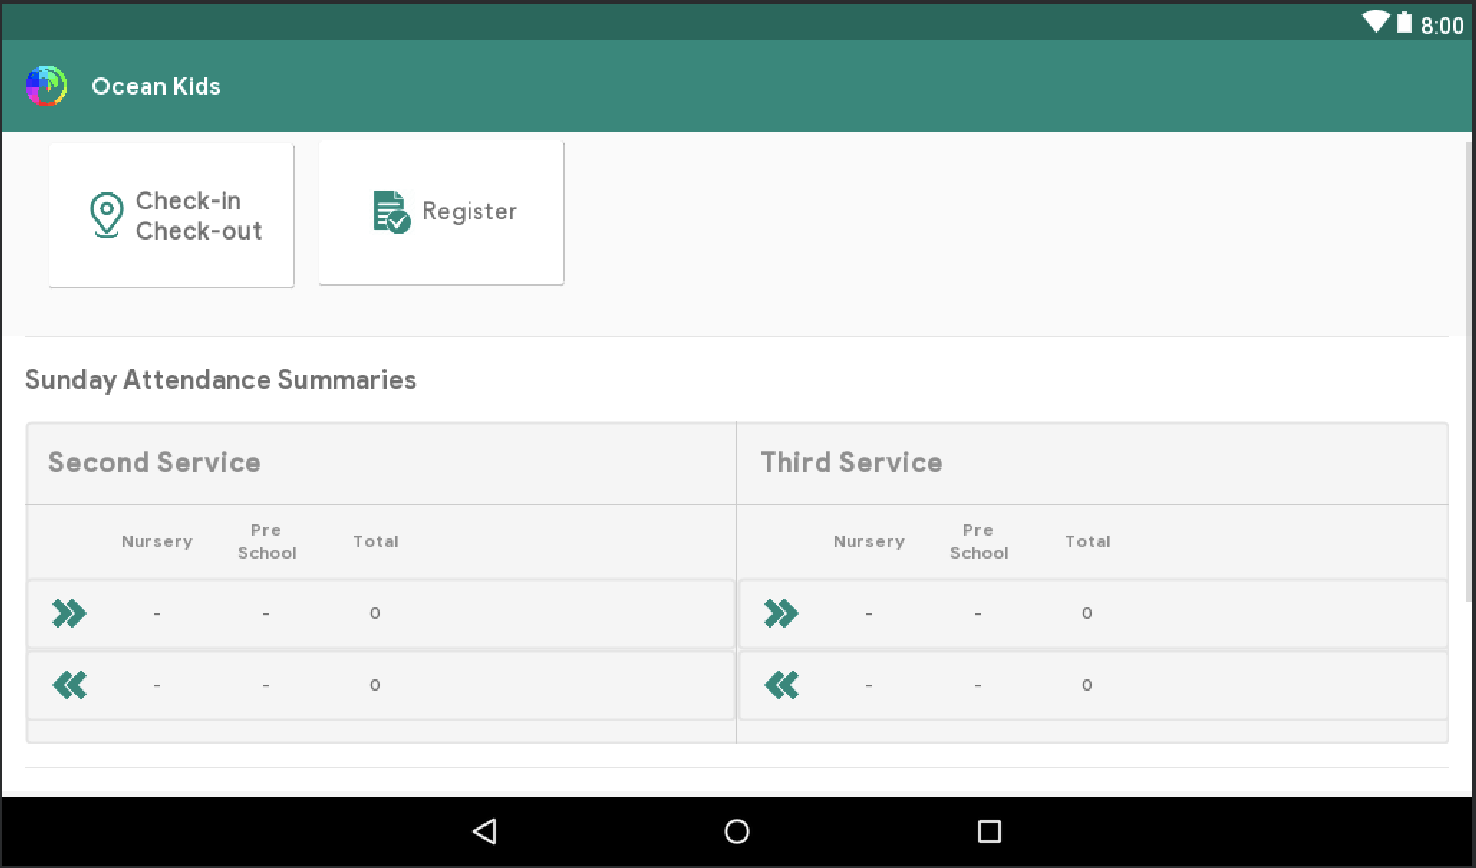Image resolution: width=1476 pixels, height=868 pixels.
Task: Click Nursery column header under Third Service
Action: tap(869, 541)
